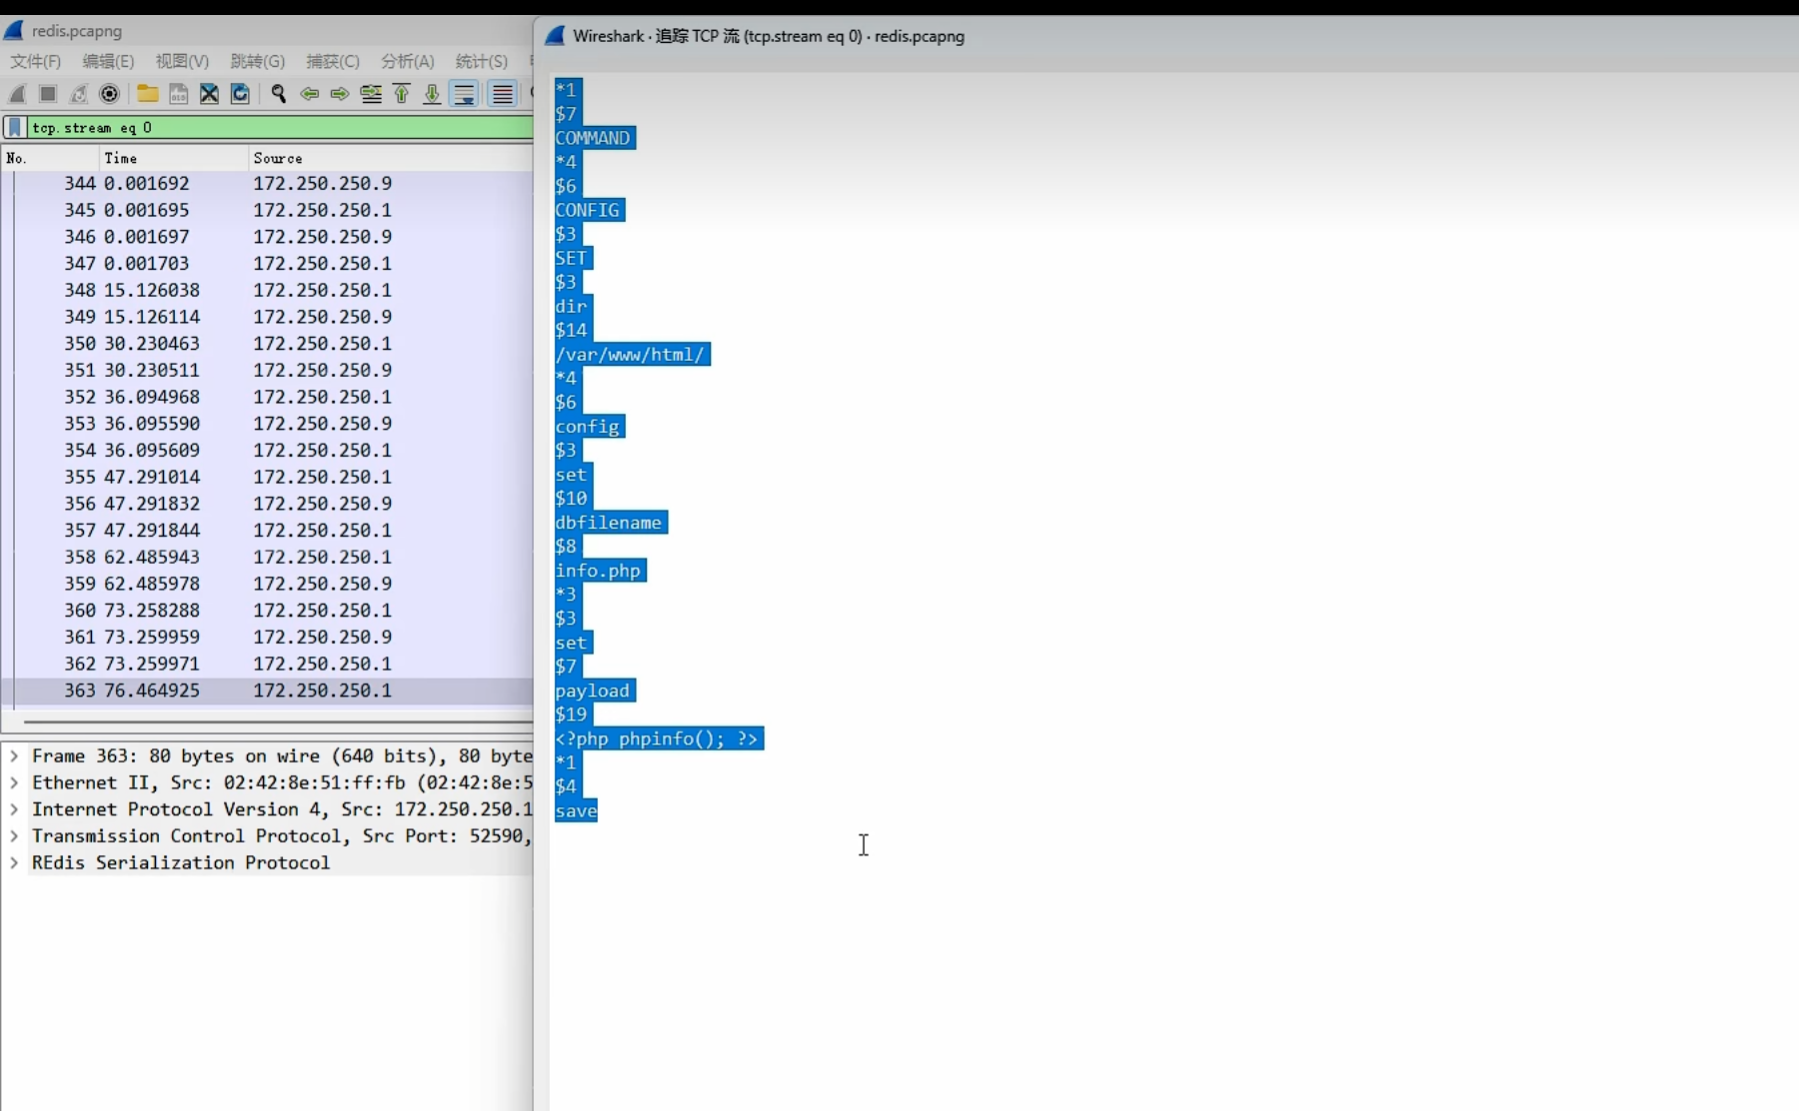Screen dimensions: 1799x1111
Task: Select packet number 344 in the list
Action: [267, 183]
